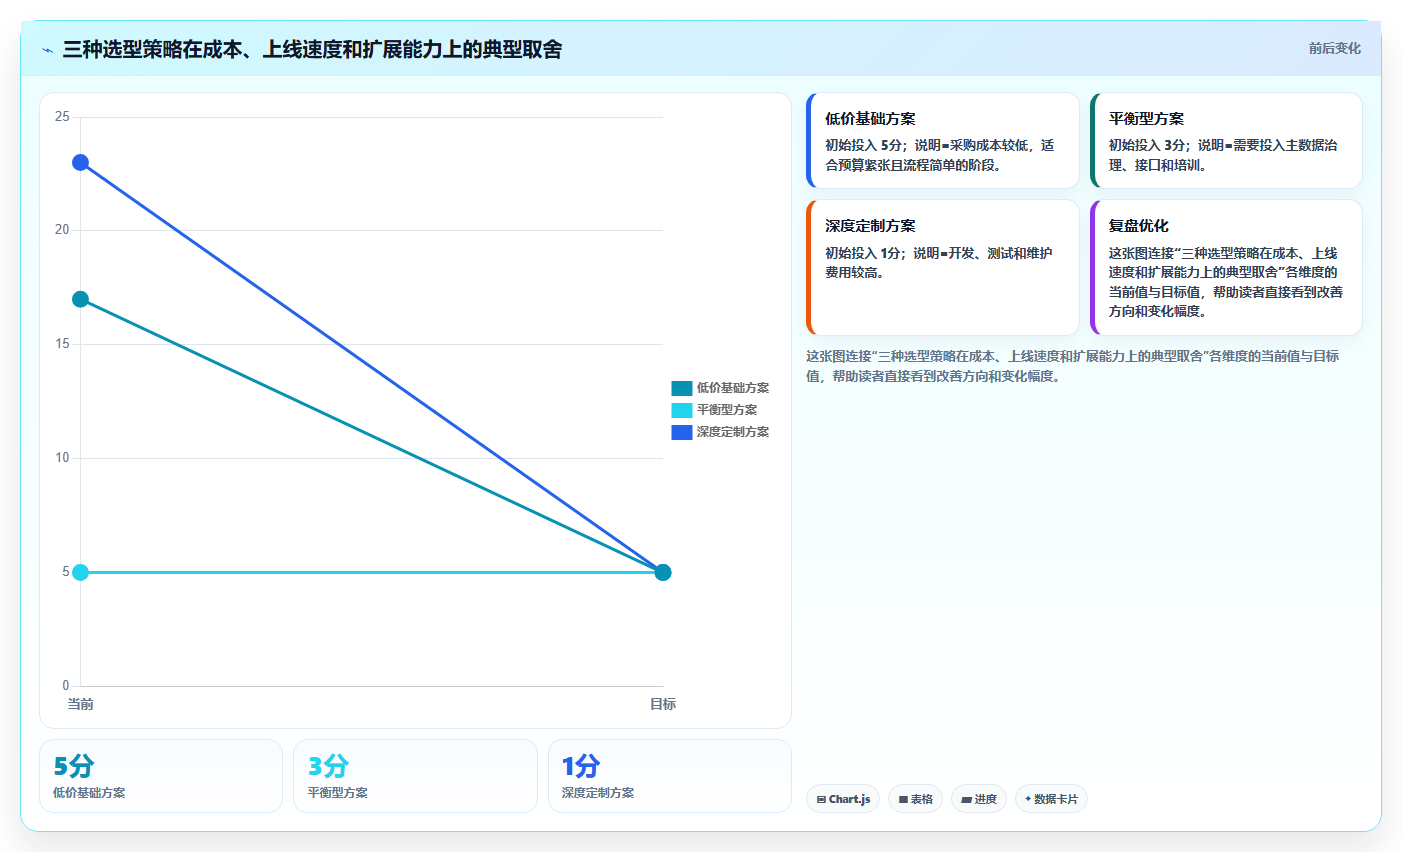Click the 数据卡片 chip sparkle icon
Image resolution: width=1402 pixels, height=852 pixels.
pyautogui.click(x=1028, y=799)
